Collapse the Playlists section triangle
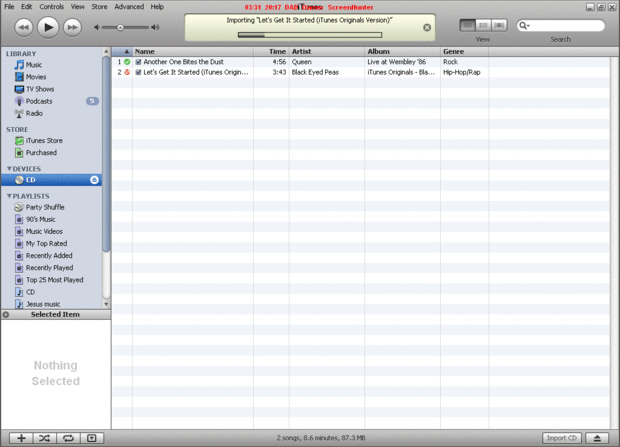This screenshot has height=447, width=620. pyautogui.click(x=9, y=196)
